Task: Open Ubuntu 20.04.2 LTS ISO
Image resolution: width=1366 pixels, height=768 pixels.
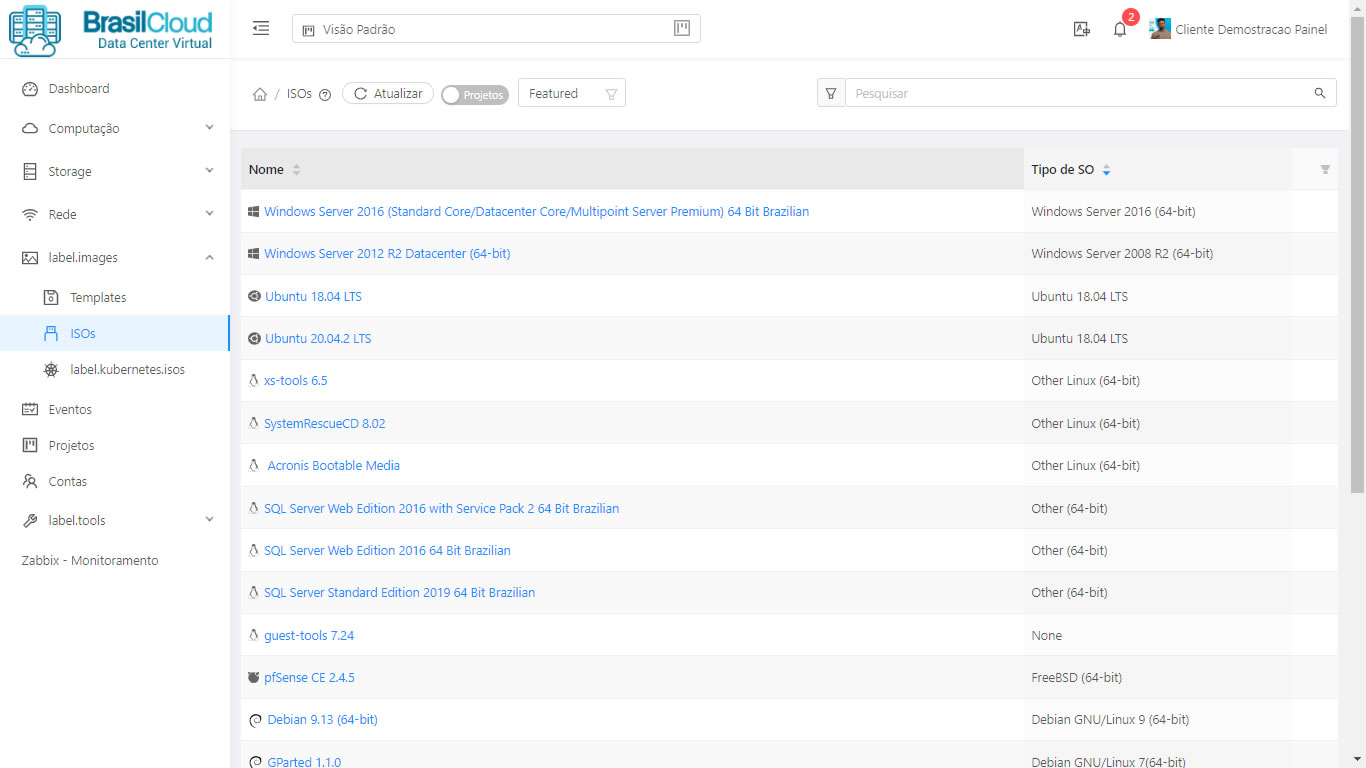Action: point(318,339)
